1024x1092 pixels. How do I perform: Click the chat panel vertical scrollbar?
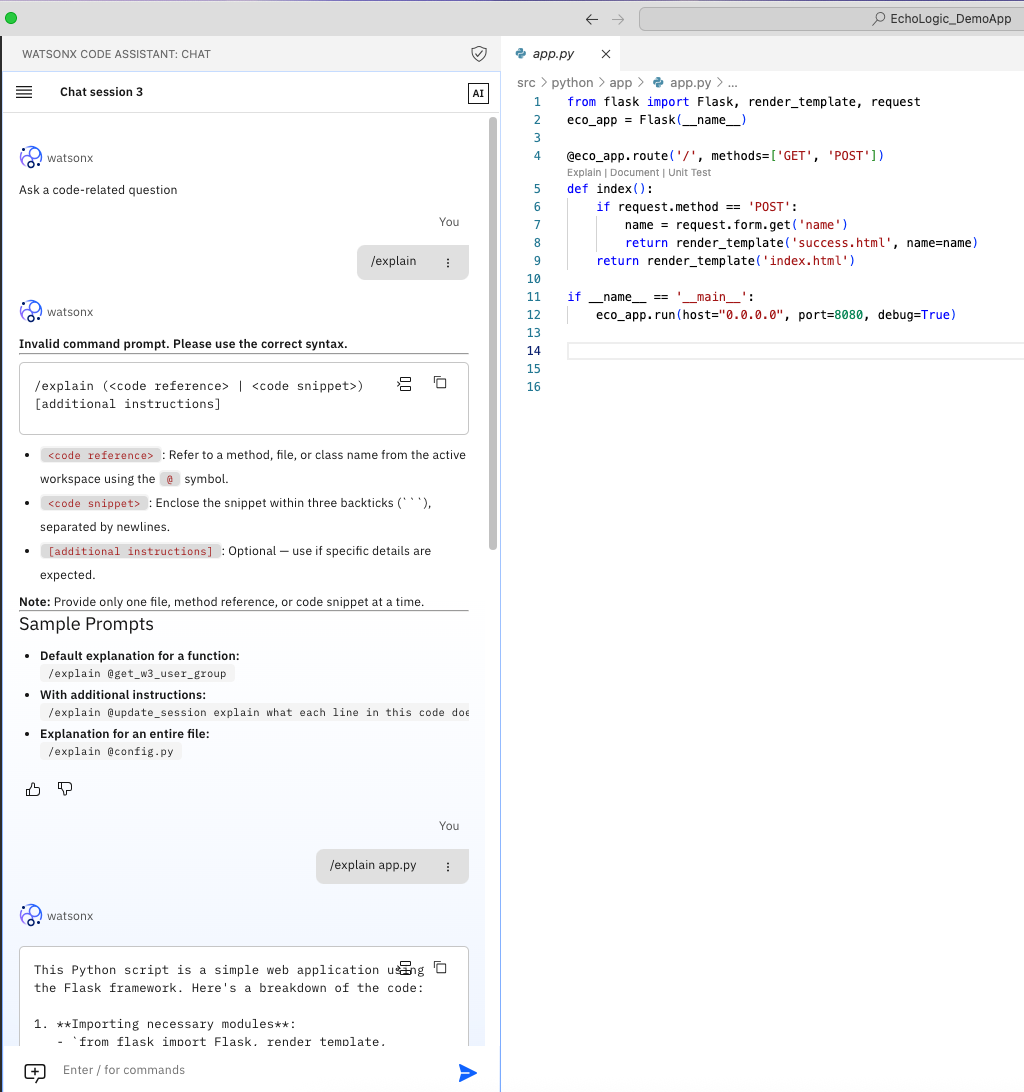point(493,333)
